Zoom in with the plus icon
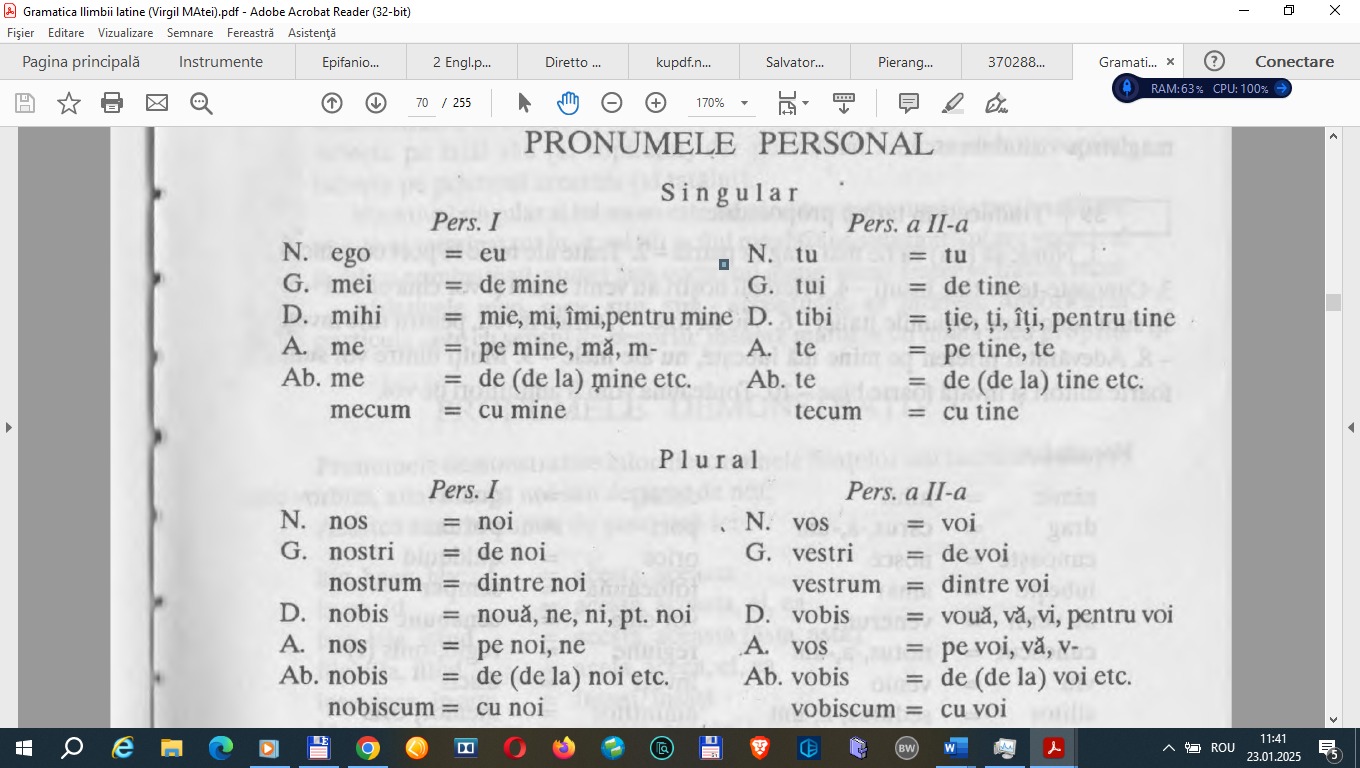This screenshot has width=1360, height=768. [x=656, y=103]
